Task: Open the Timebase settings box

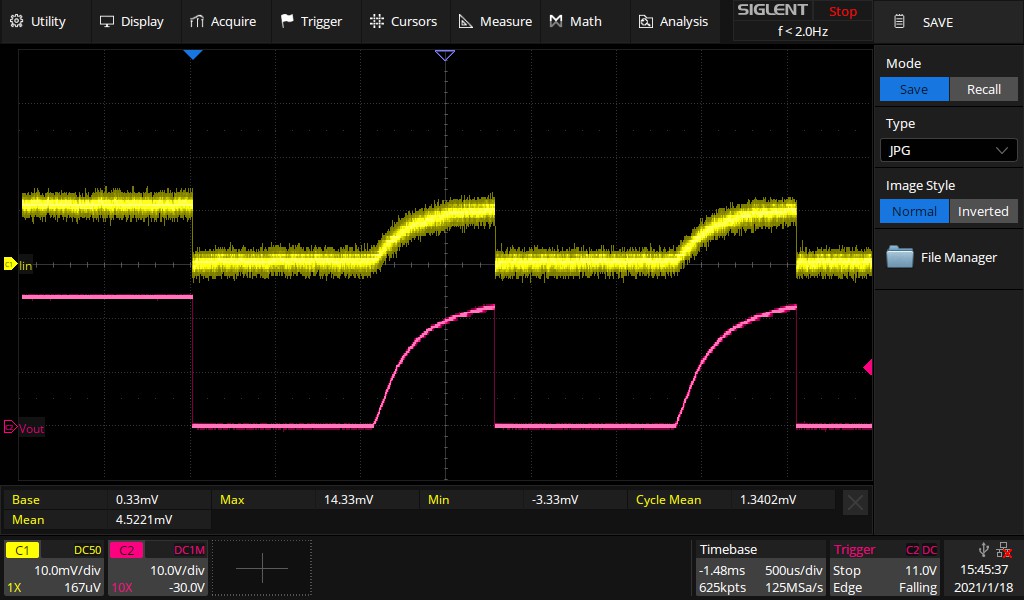Action: (x=760, y=569)
